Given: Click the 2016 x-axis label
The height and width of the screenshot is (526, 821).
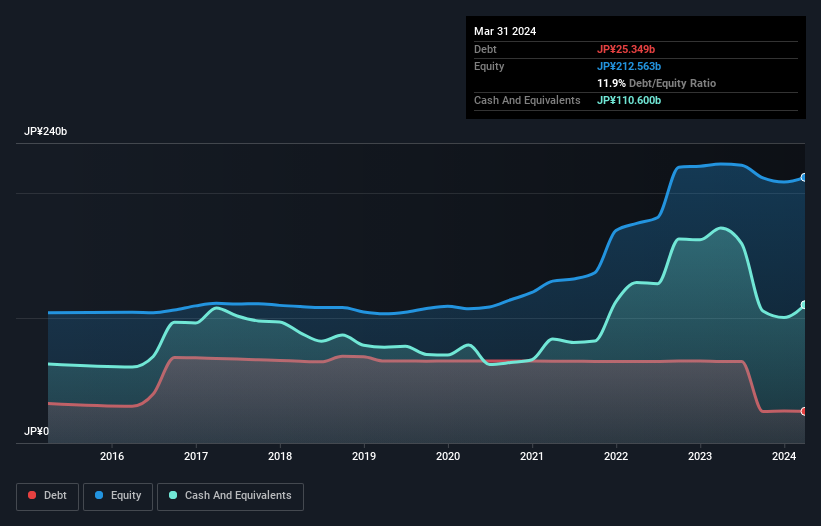Looking at the screenshot, I should point(112,456).
